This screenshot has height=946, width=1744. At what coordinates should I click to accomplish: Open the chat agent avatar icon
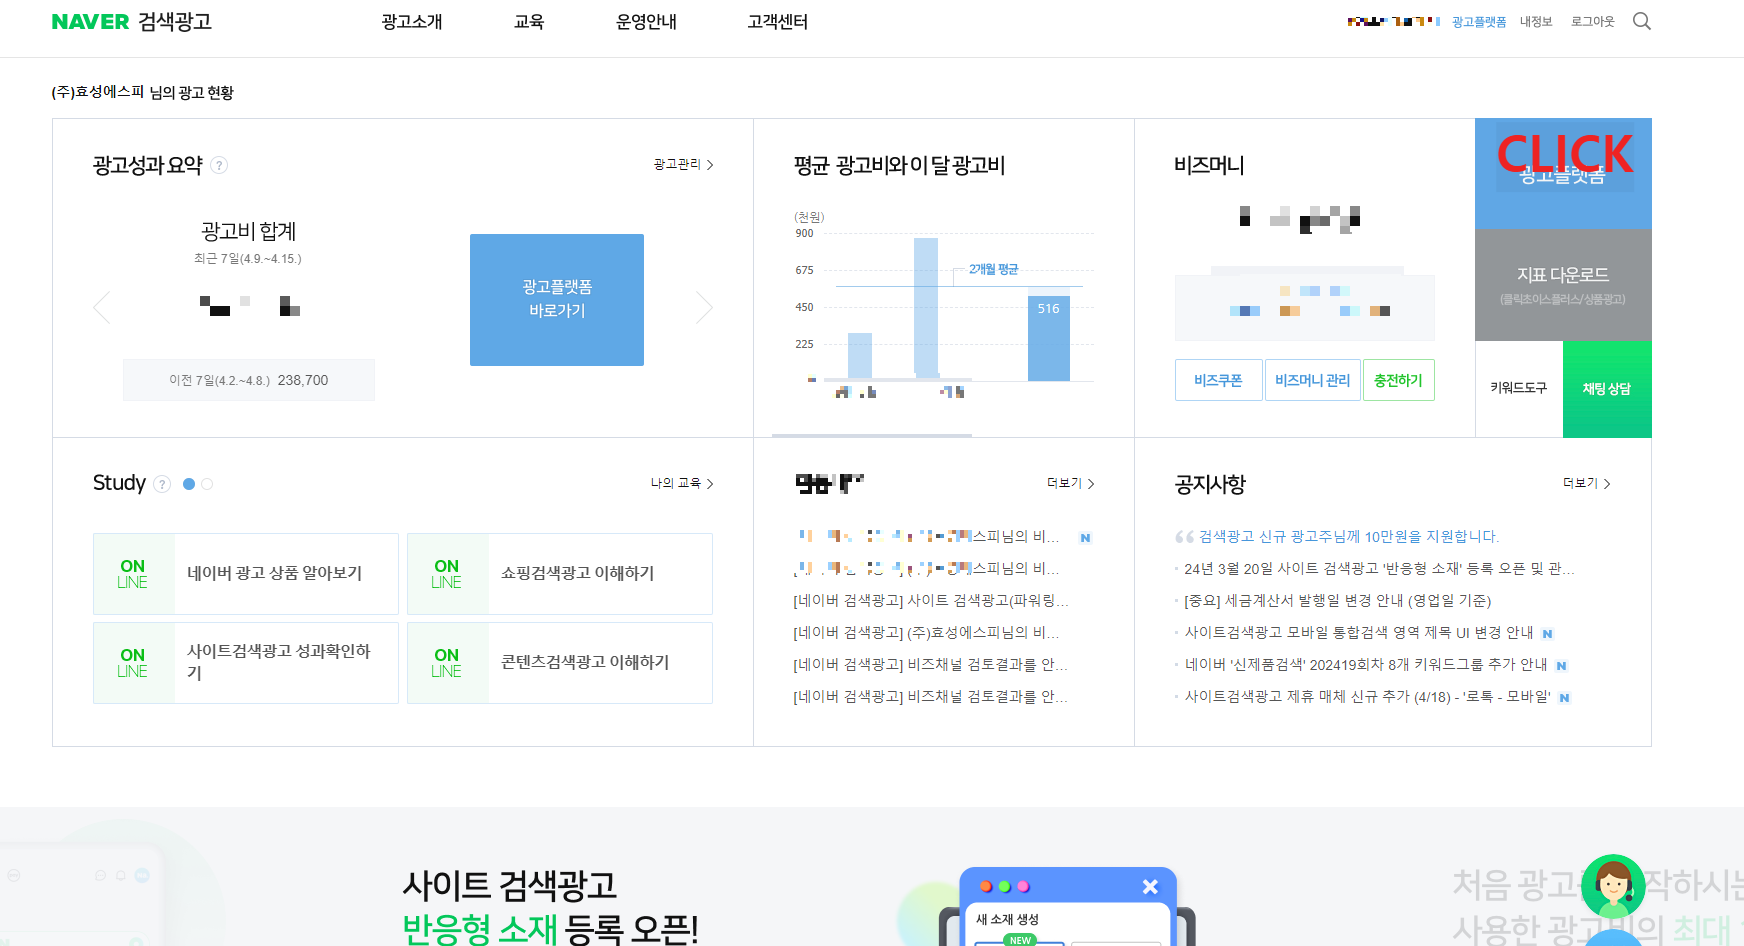pos(1613,886)
